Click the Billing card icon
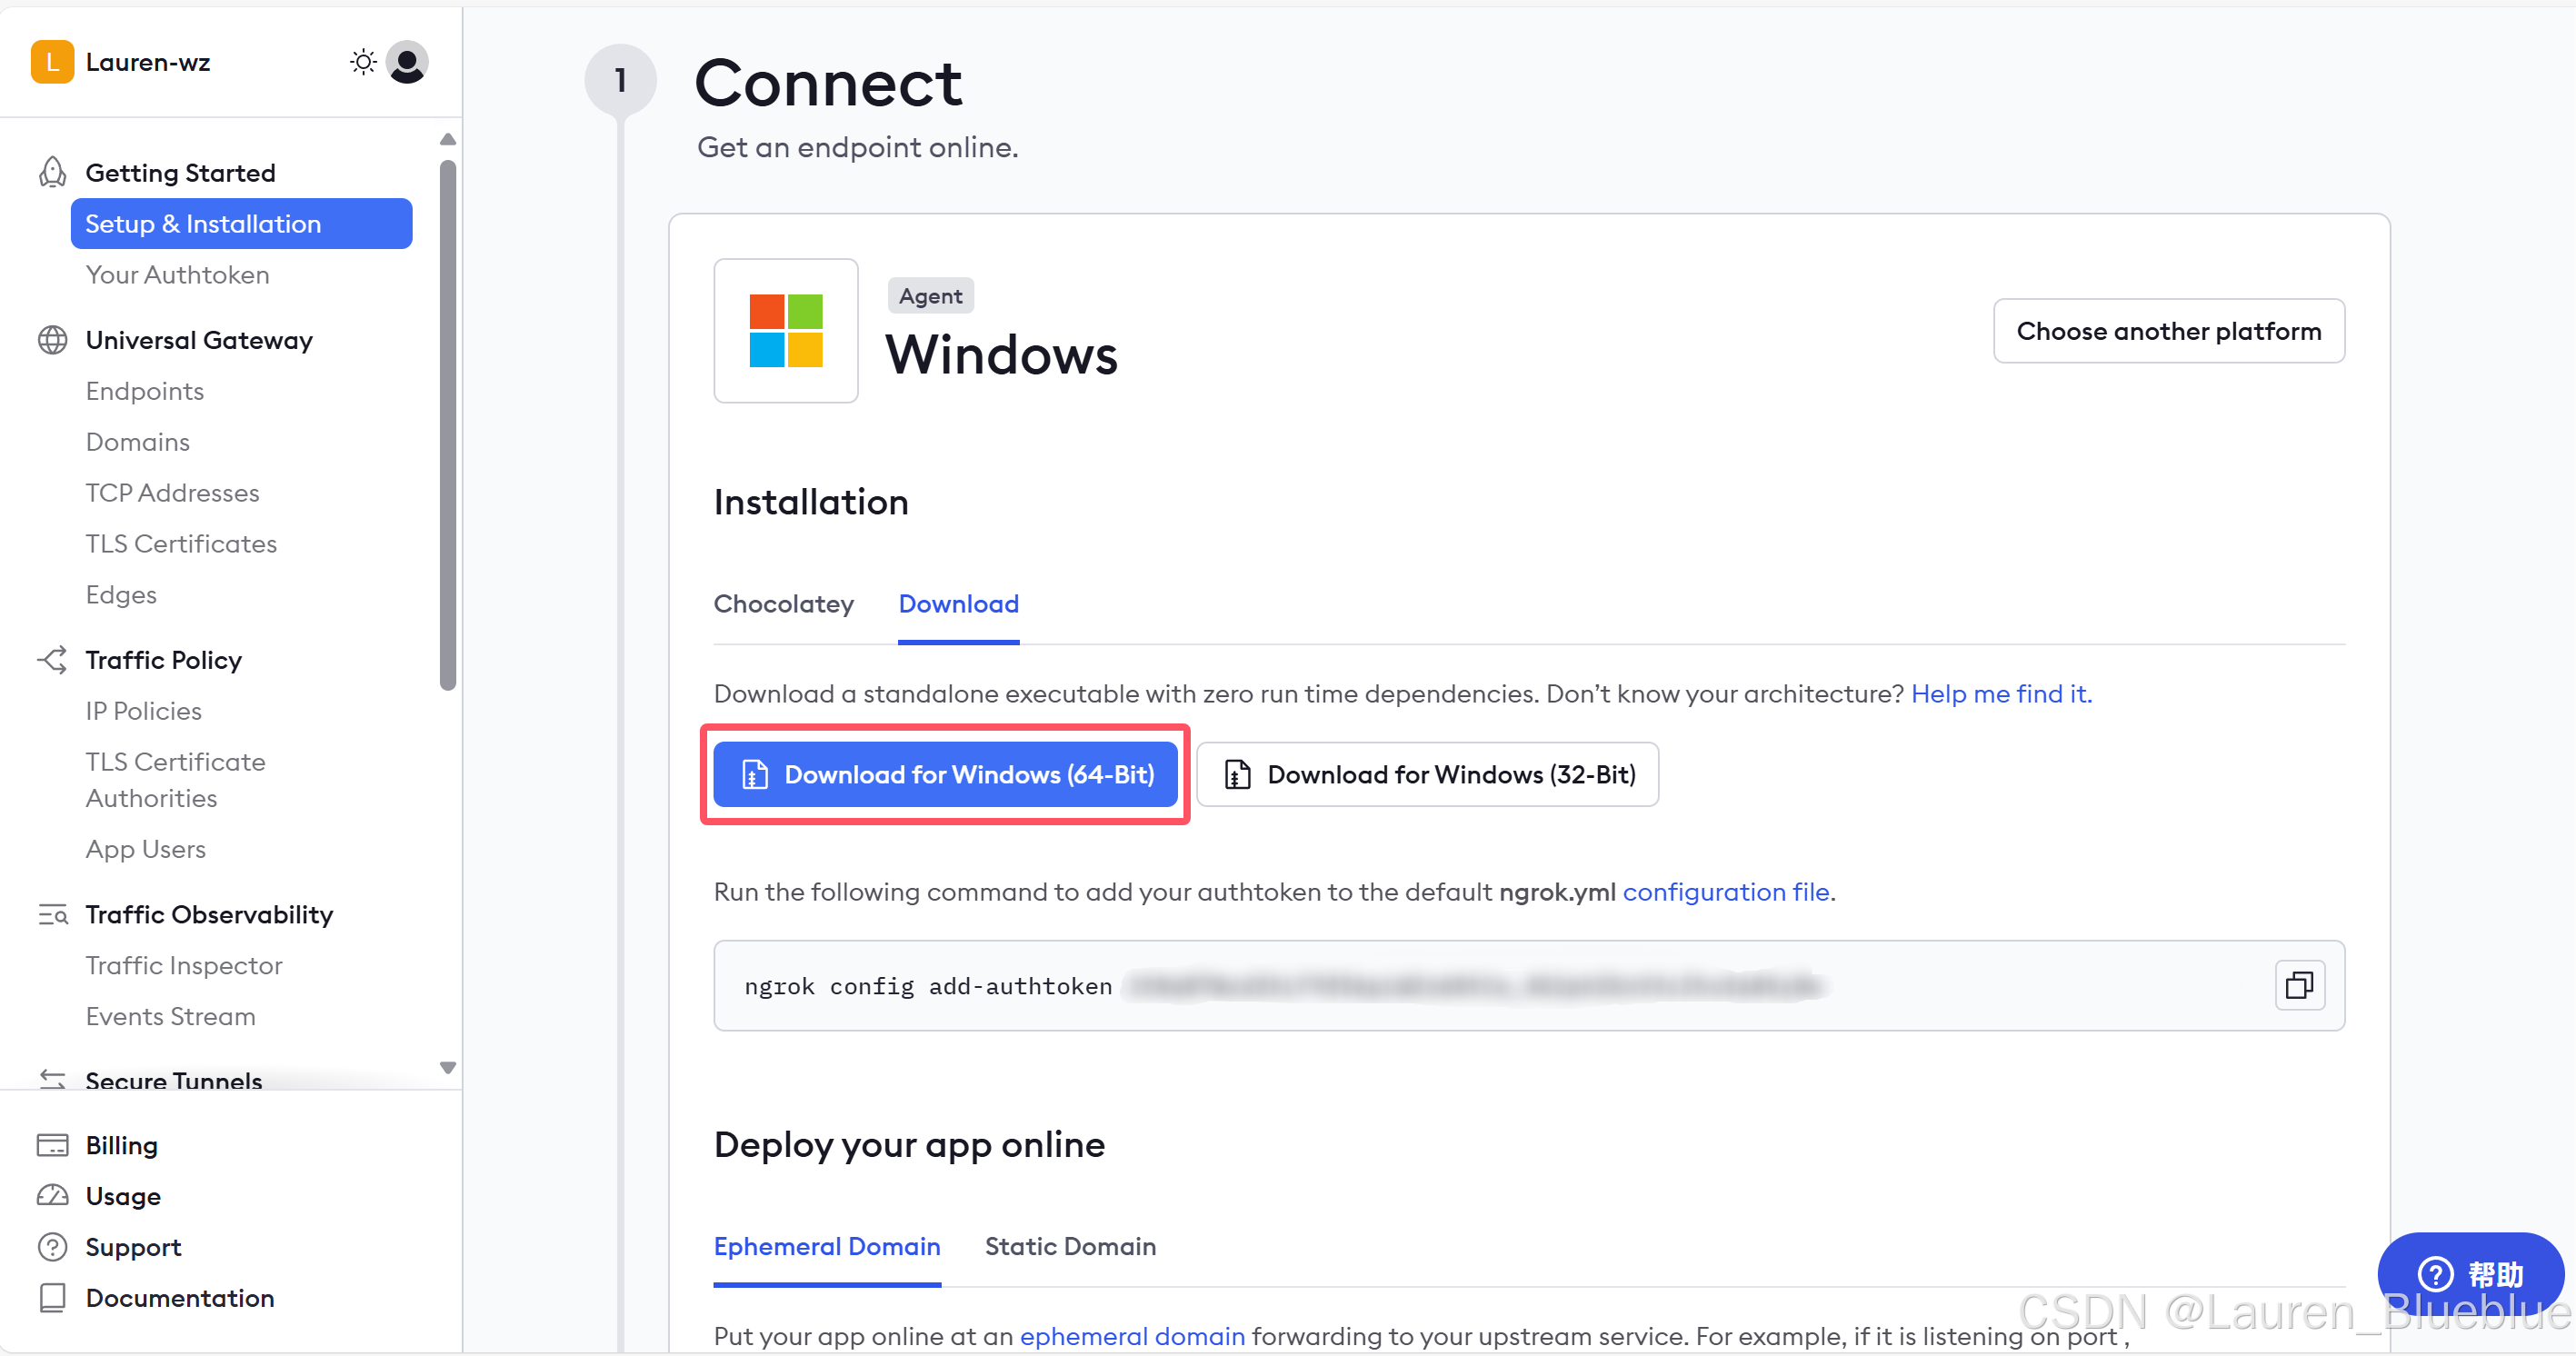This screenshot has height=1356, width=2576. 52,1145
